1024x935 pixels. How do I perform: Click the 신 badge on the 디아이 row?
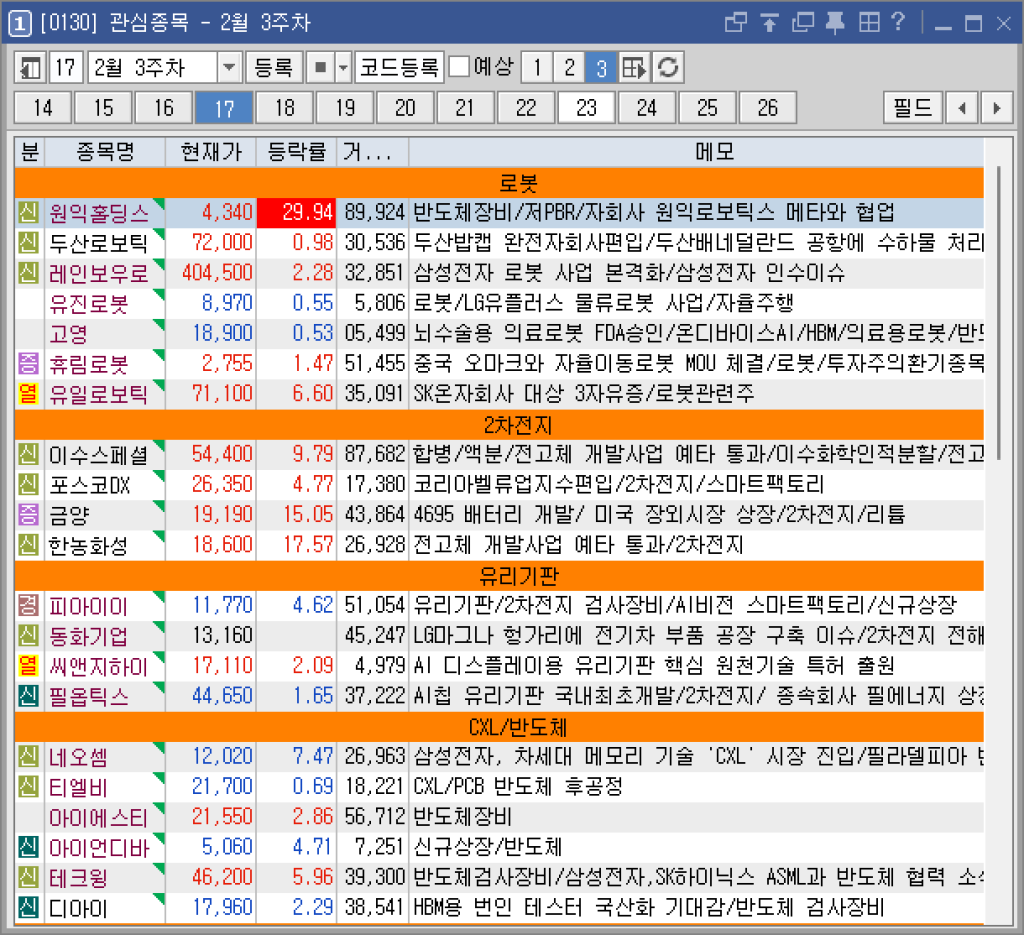[28, 908]
